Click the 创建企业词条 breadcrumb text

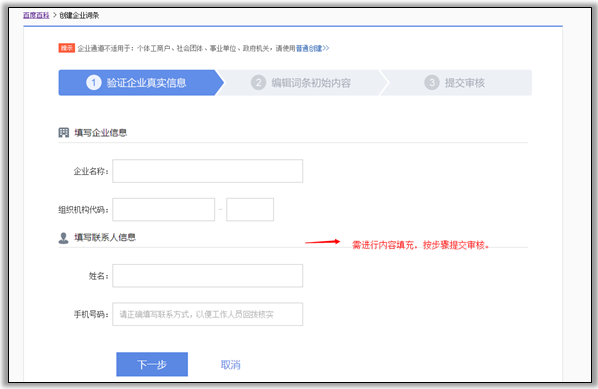(79, 16)
